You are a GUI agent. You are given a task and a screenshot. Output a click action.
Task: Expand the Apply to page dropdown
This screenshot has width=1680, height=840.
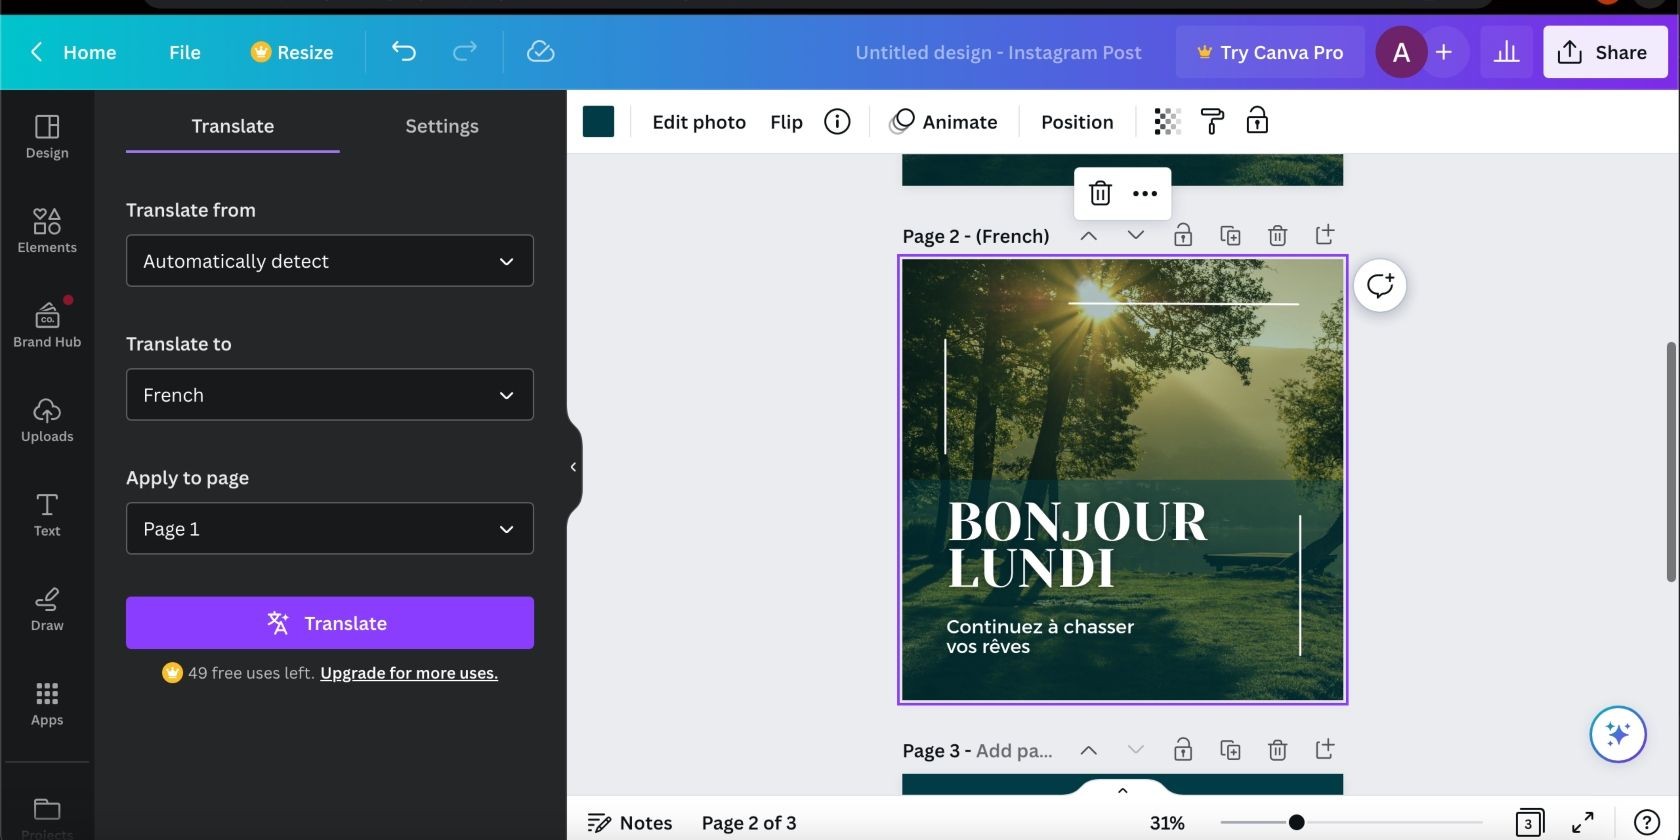(330, 529)
